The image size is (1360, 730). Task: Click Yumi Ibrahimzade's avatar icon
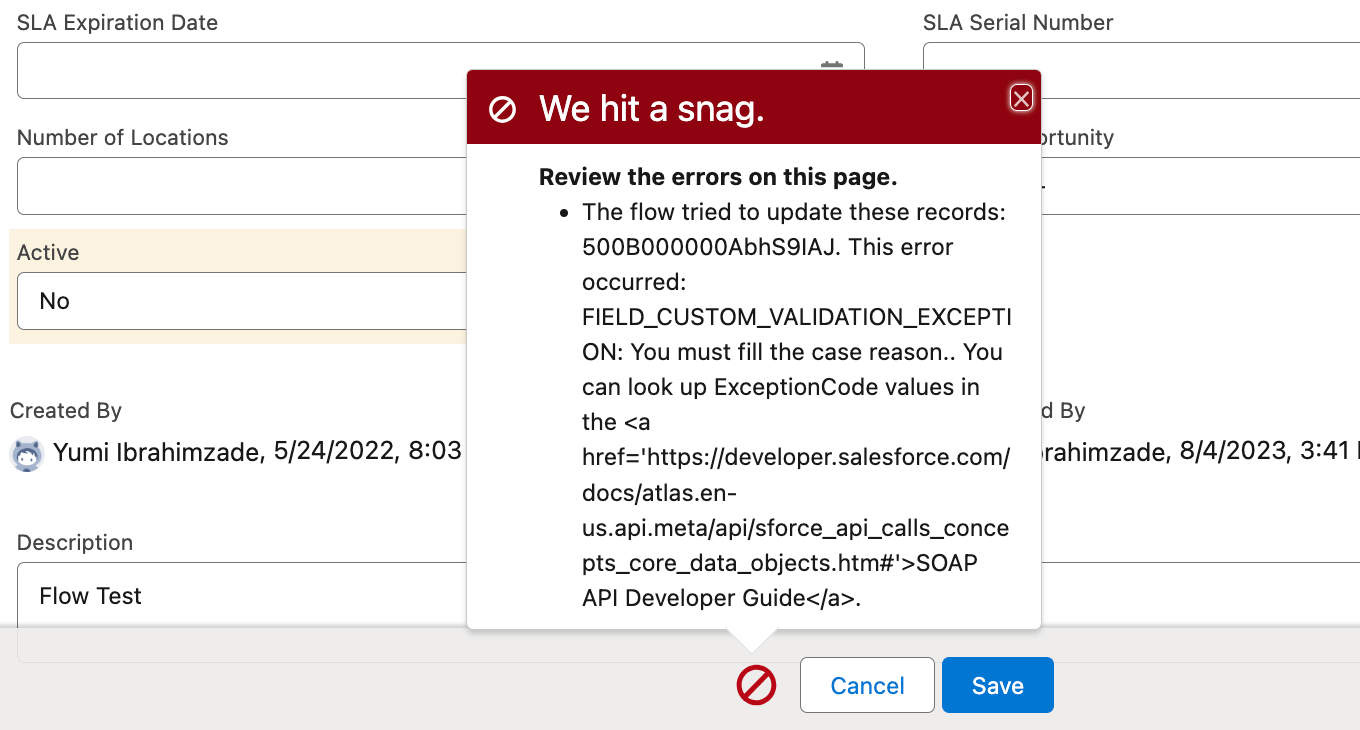click(25, 453)
